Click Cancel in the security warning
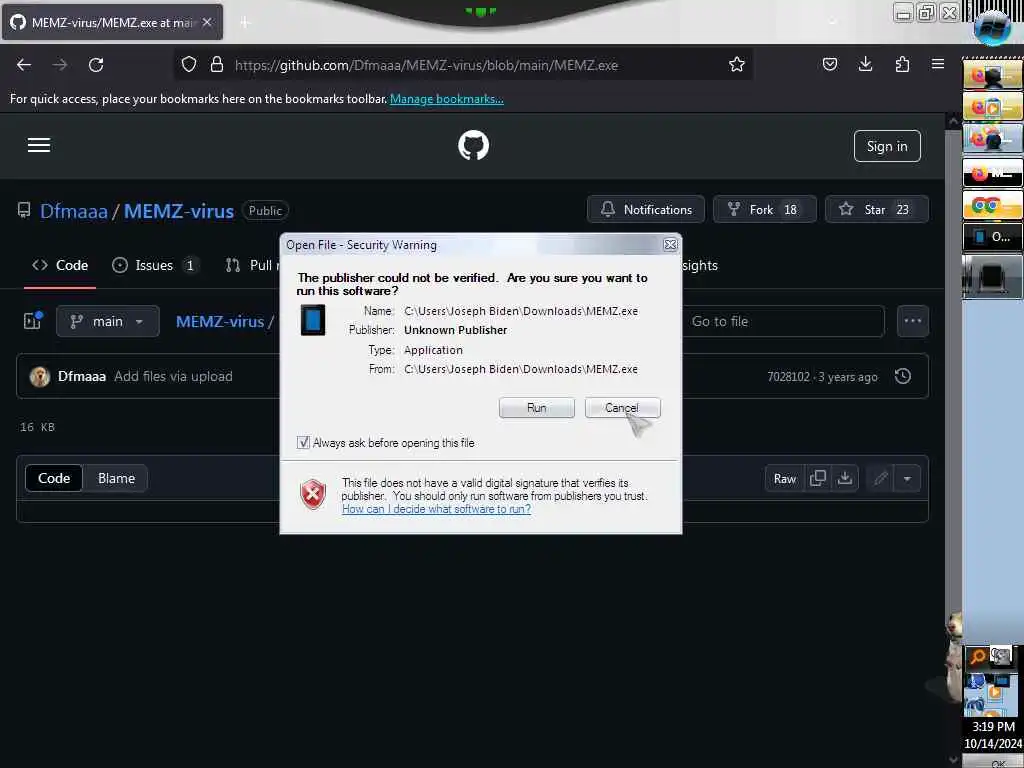Image resolution: width=1024 pixels, height=768 pixels. (622, 408)
